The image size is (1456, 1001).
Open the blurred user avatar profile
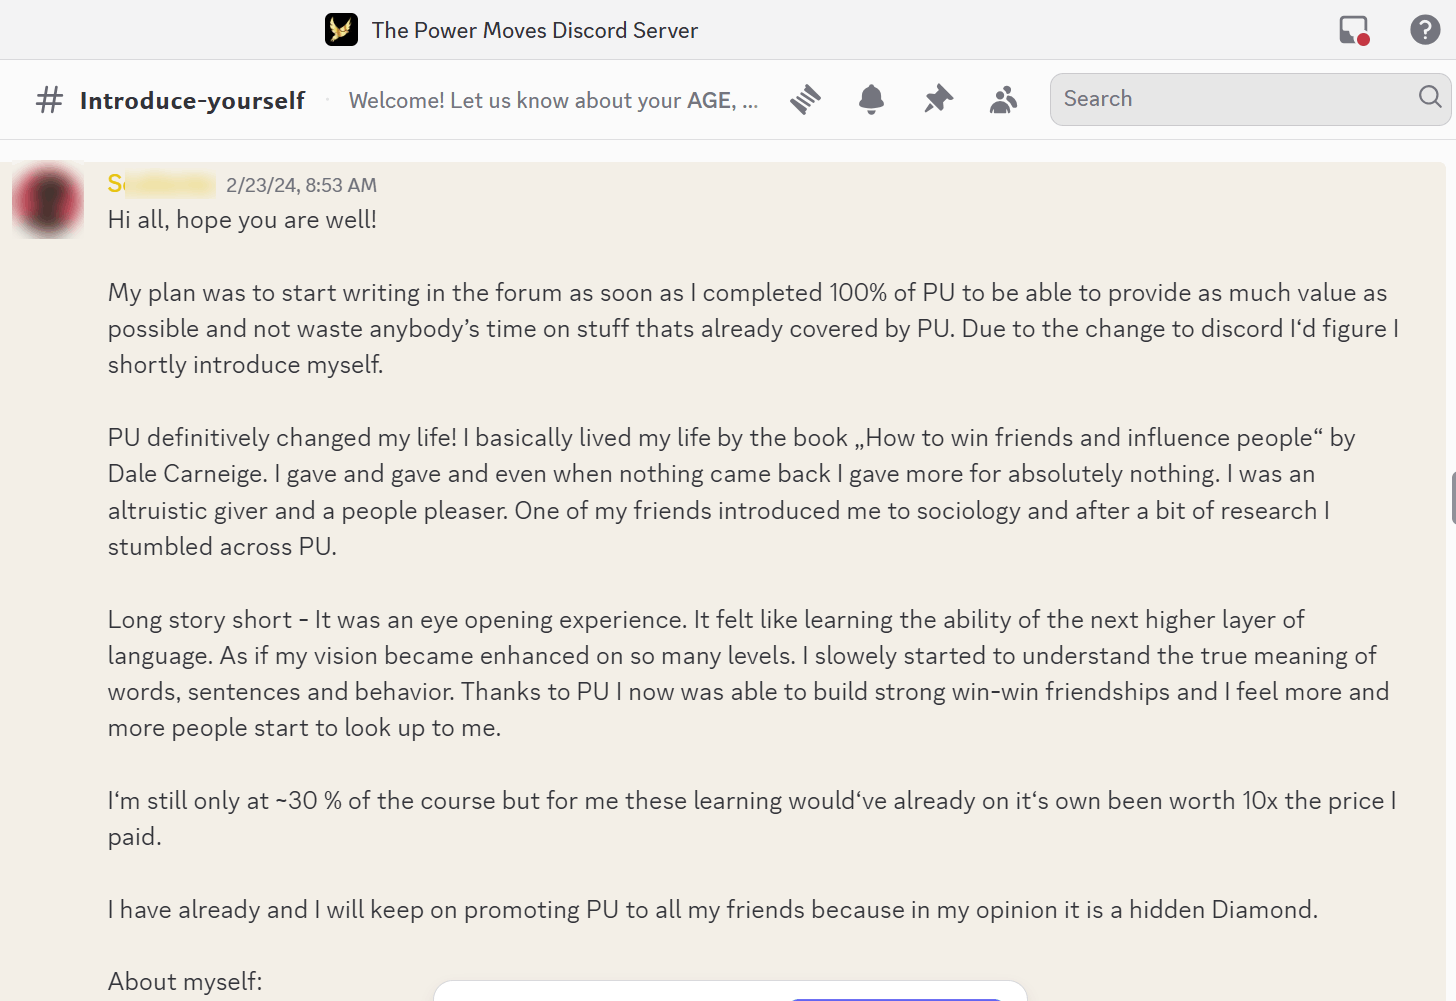point(47,201)
